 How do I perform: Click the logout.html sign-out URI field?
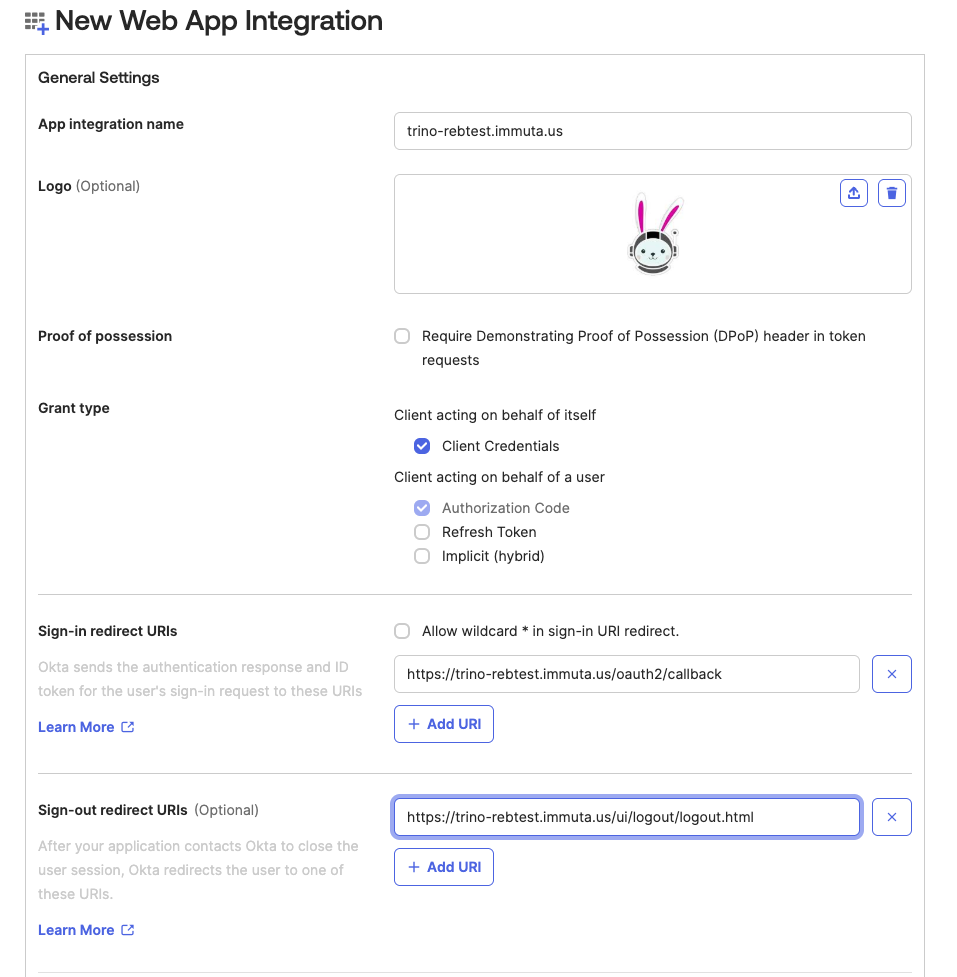pyautogui.click(x=626, y=817)
